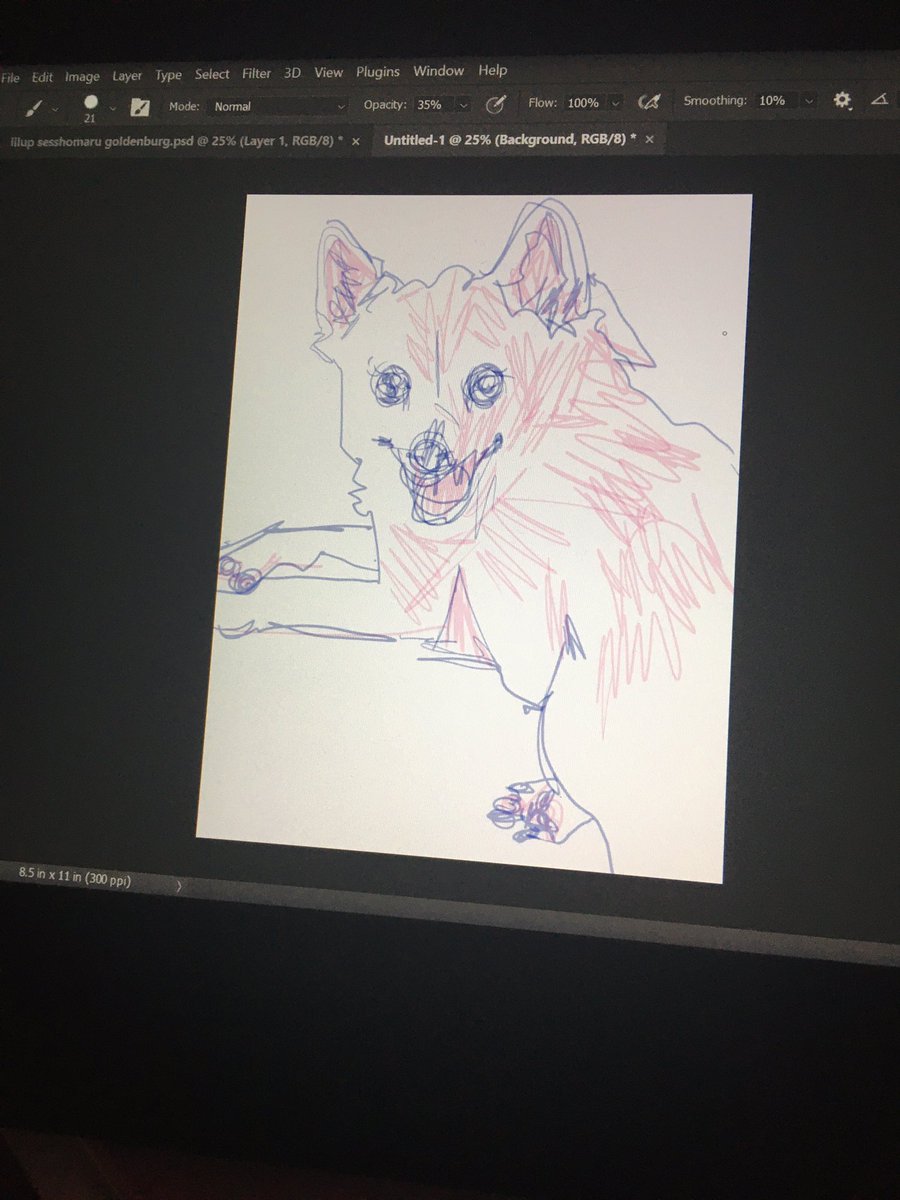The height and width of the screenshot is (1200, 900).
Task: Open the Plugins menu
Action: pyautogui.click(x=378, y=72)
